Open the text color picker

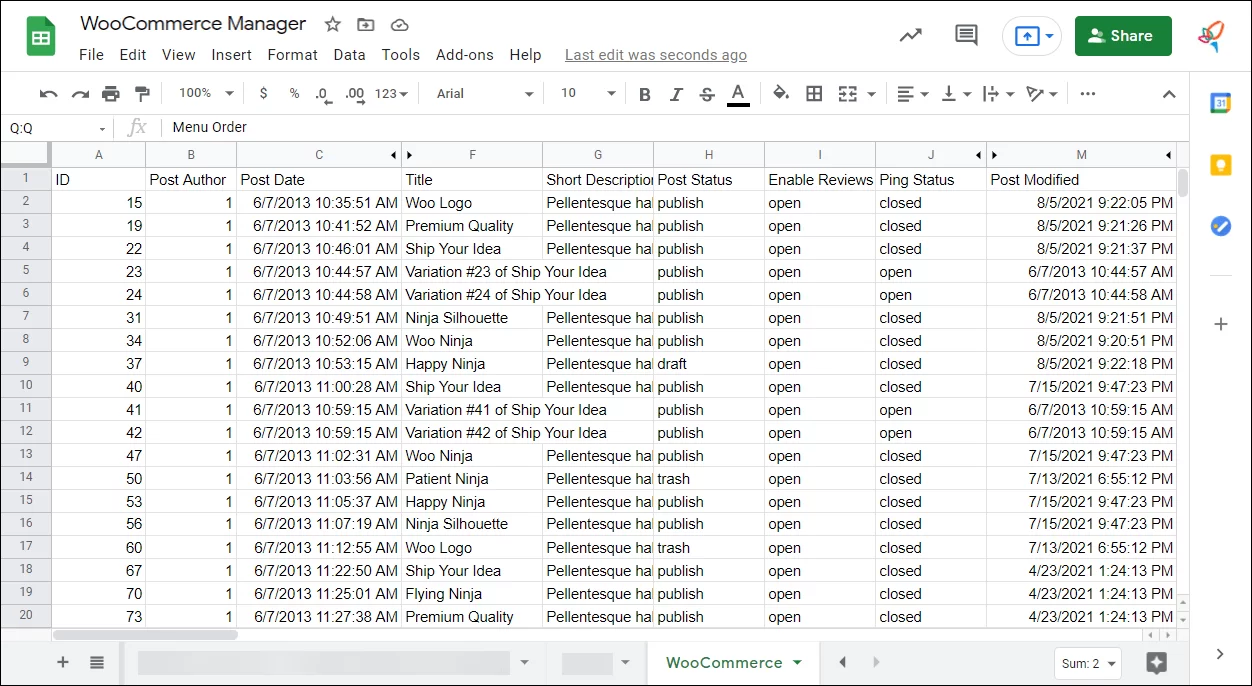point(739,93)
